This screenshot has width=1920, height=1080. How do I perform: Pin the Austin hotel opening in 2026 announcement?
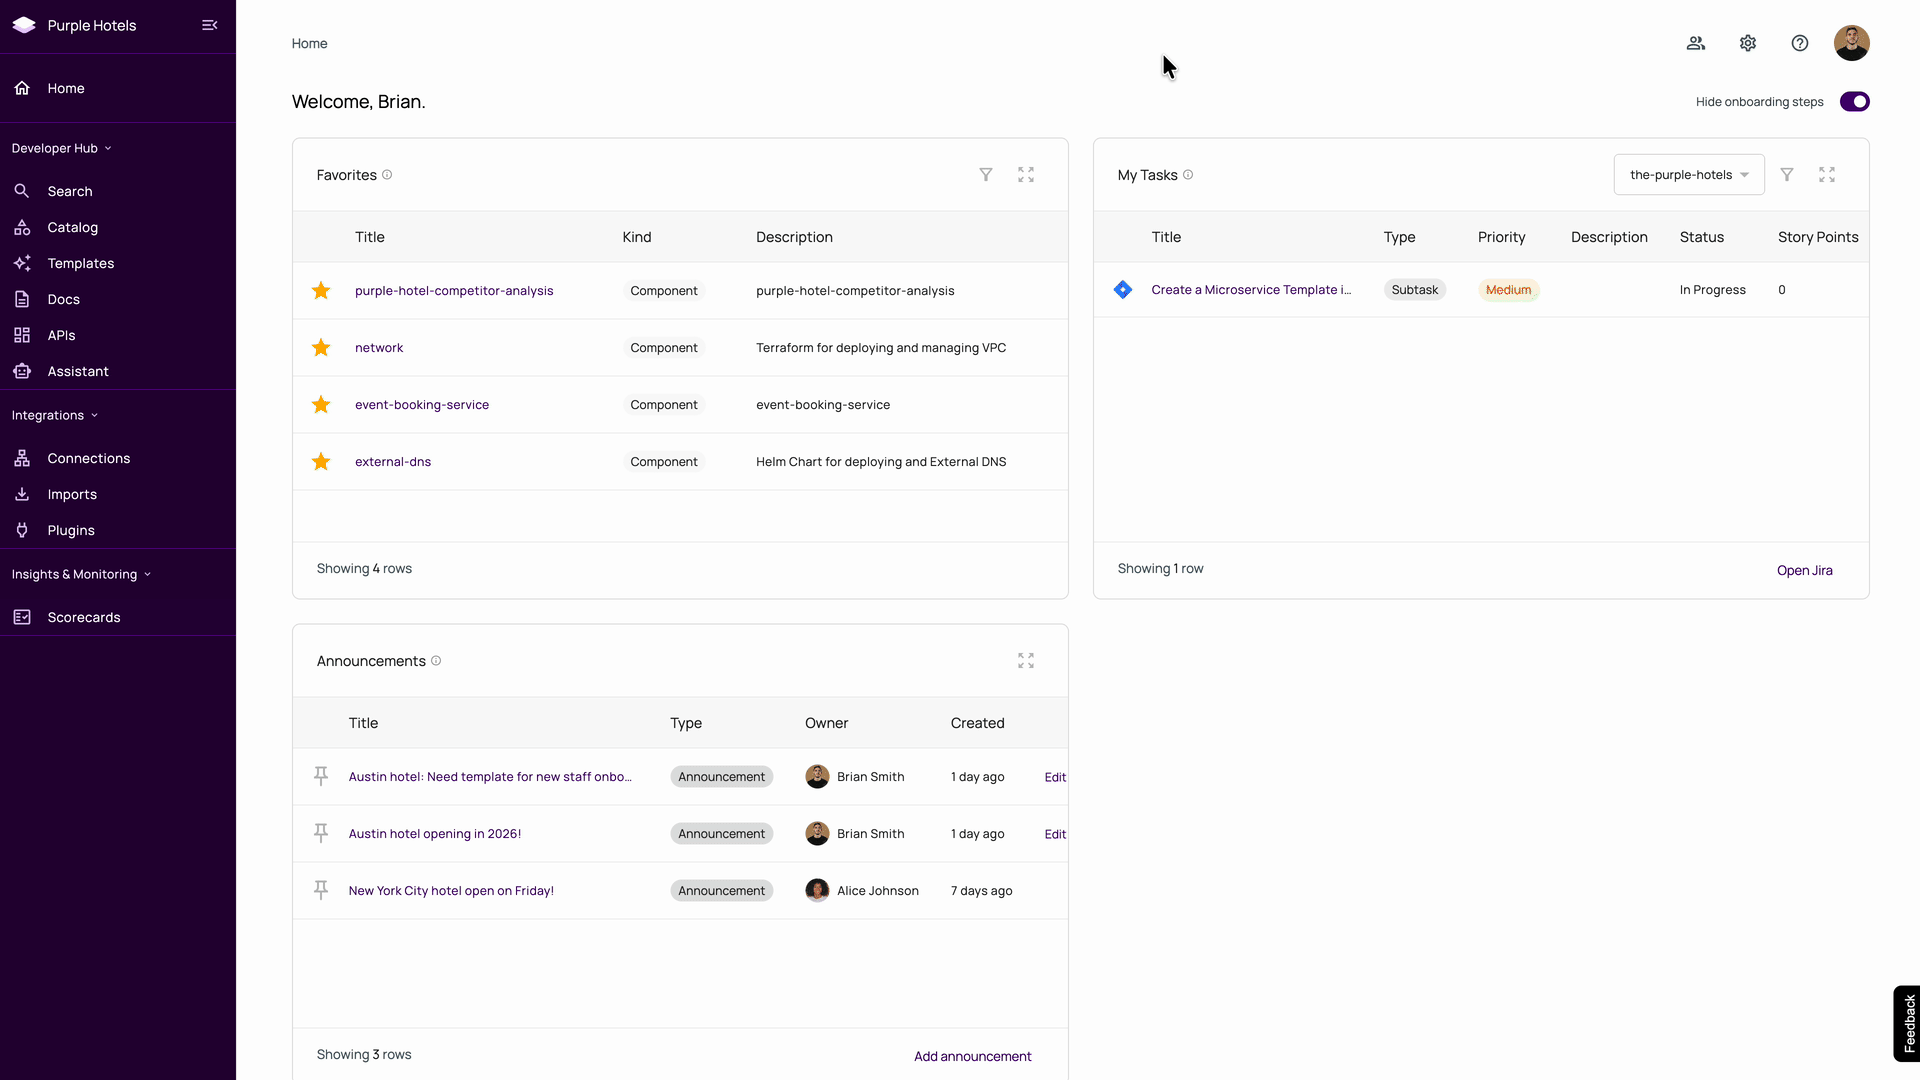click(321, 833)
